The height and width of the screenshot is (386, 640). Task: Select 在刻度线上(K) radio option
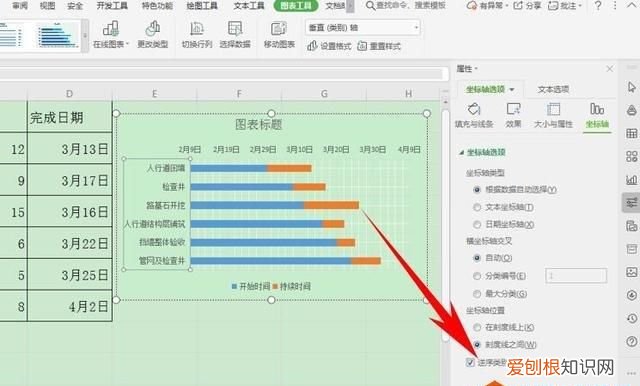(x=477, y=327)
